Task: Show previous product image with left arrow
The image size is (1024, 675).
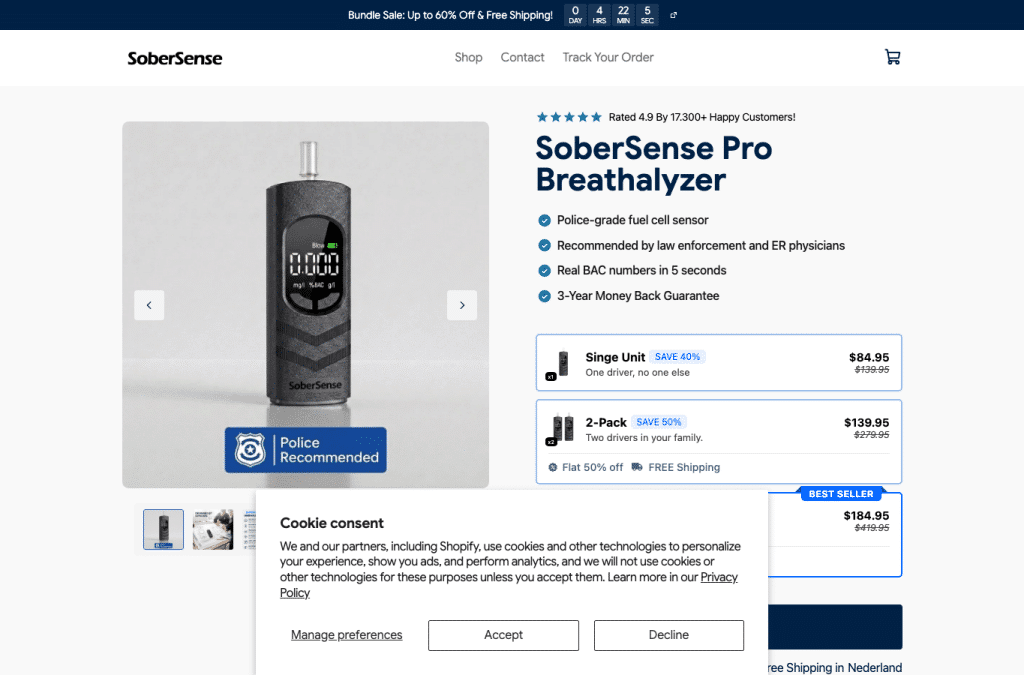Action: tap(149, 305)
